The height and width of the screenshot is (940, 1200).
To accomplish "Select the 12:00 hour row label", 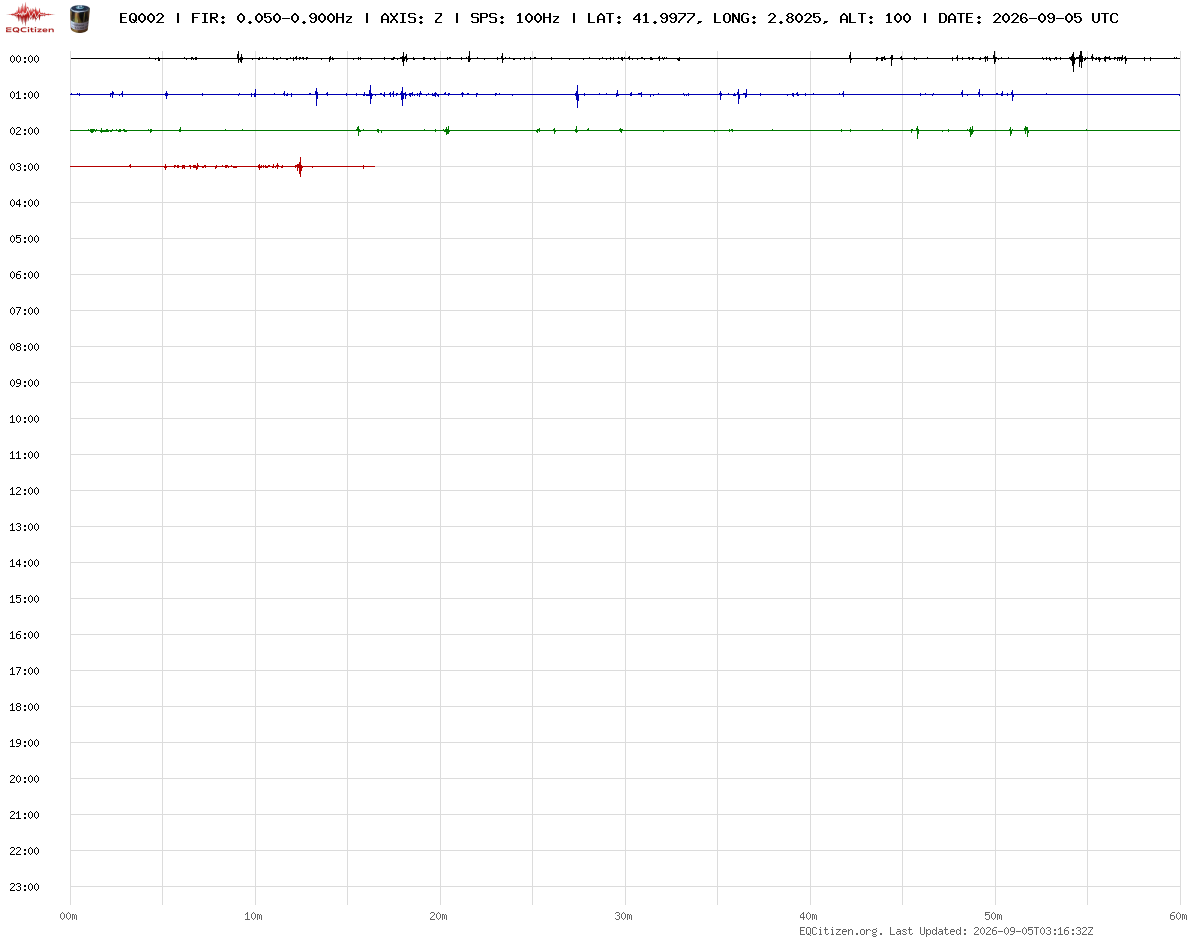I will tap(23, 491).
